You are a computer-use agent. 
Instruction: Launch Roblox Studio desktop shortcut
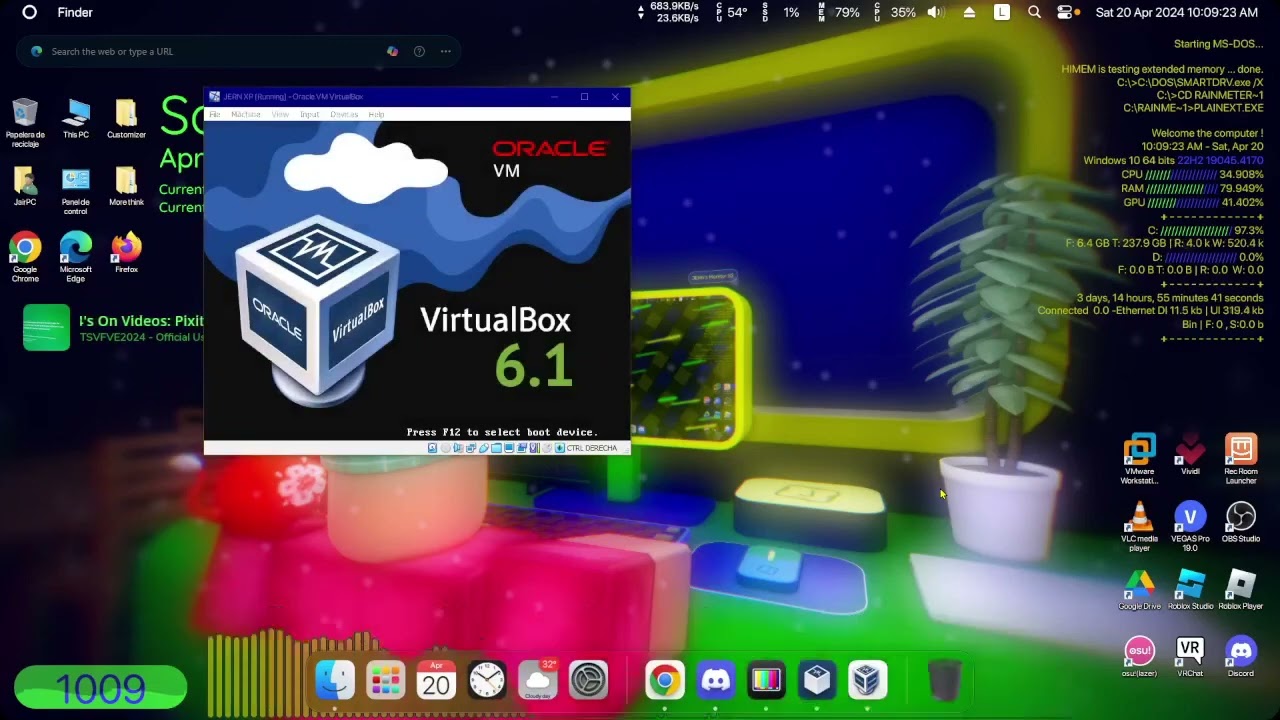click(x=1190, y=590)
